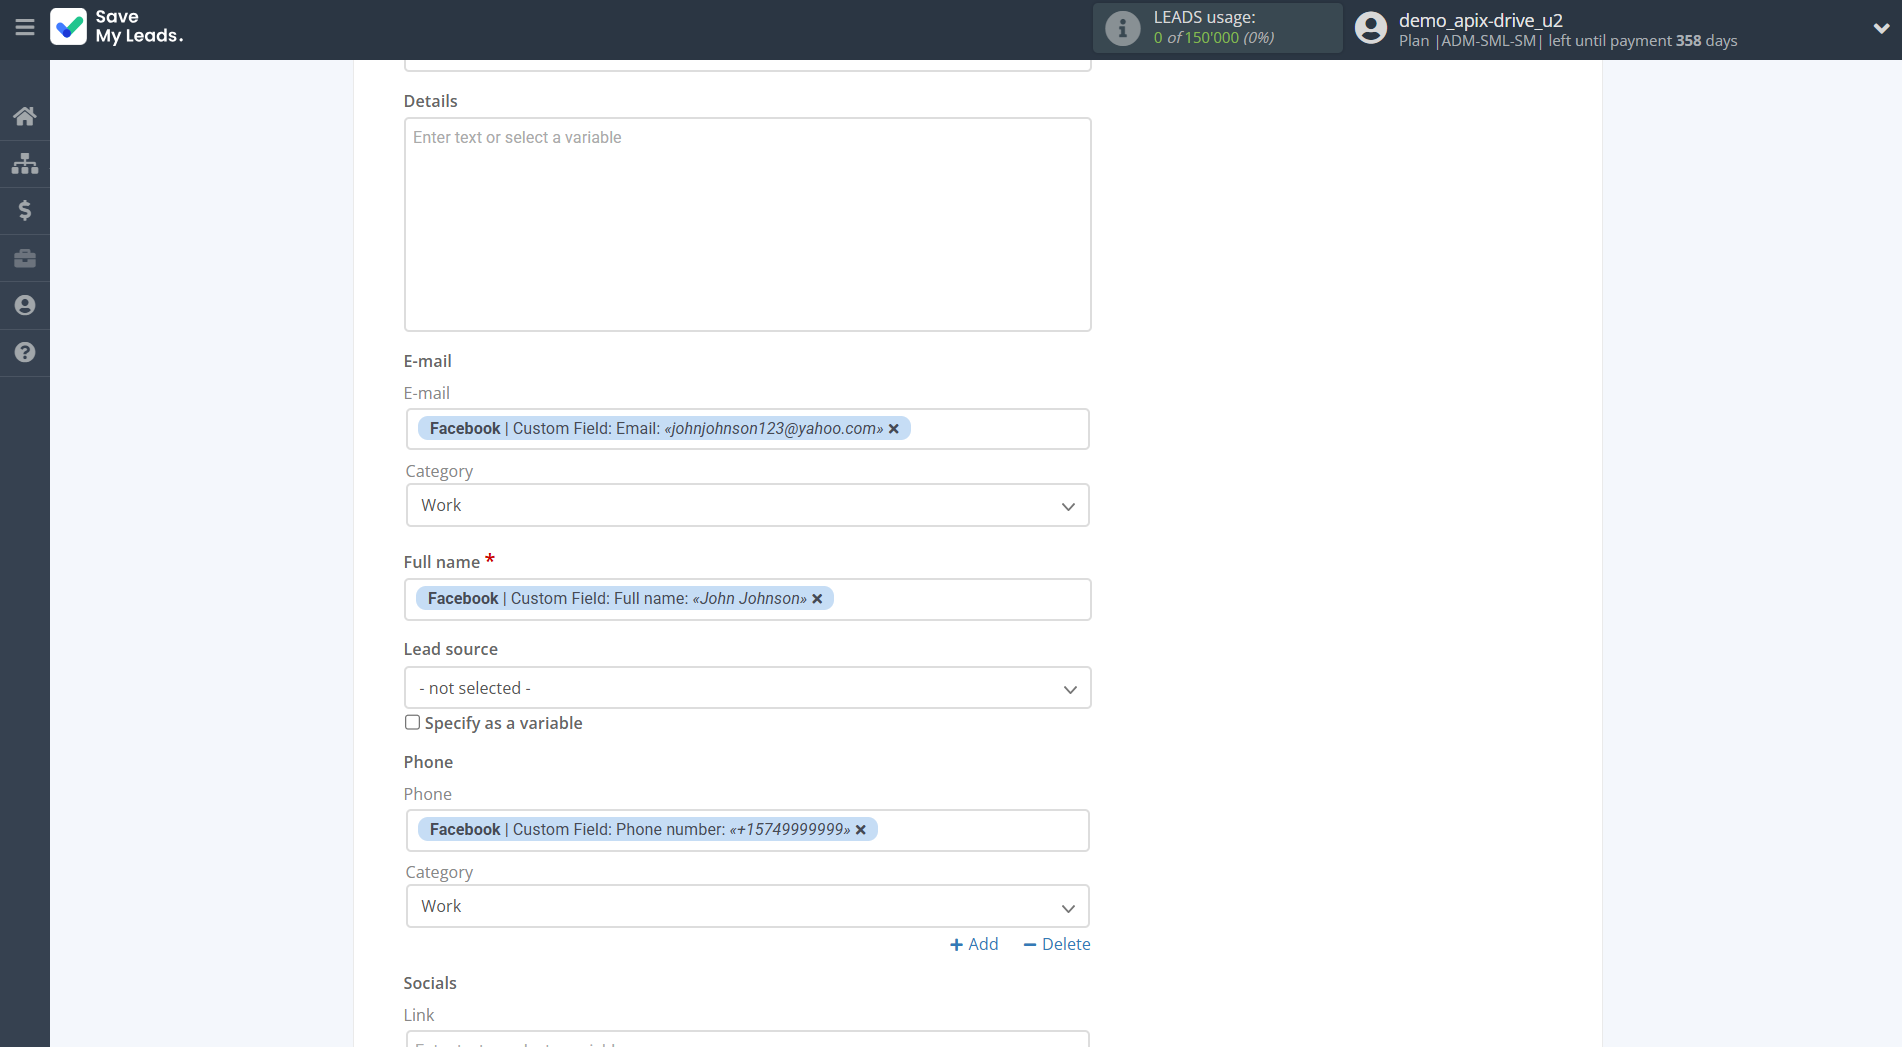
Task: Remove the Facebook Phone number variable tag
Action: coord(861,830)
